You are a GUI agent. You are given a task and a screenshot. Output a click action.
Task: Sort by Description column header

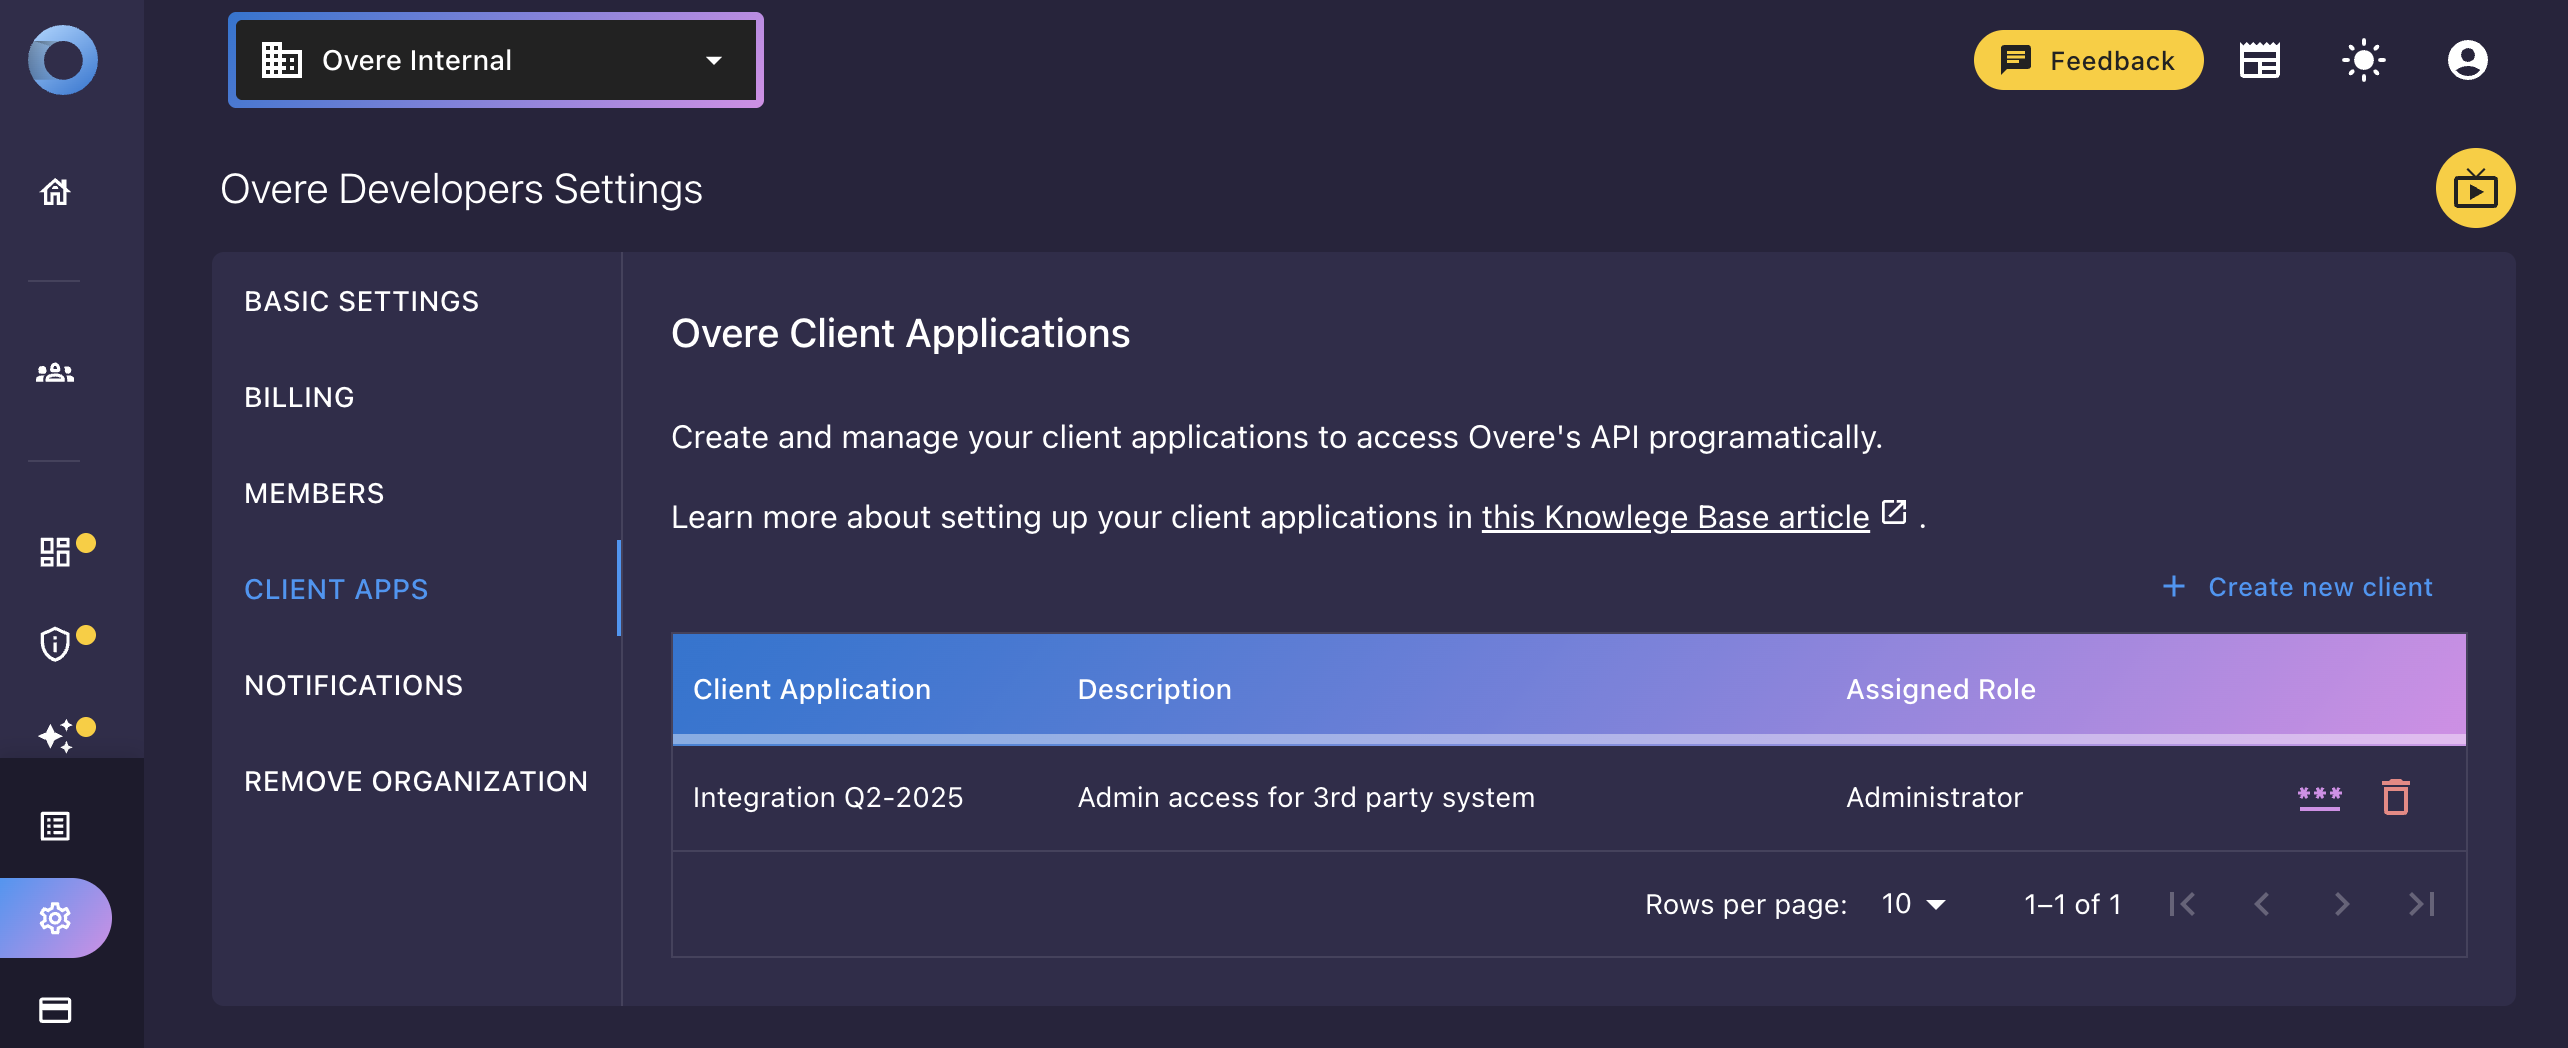click(1154, 689)
